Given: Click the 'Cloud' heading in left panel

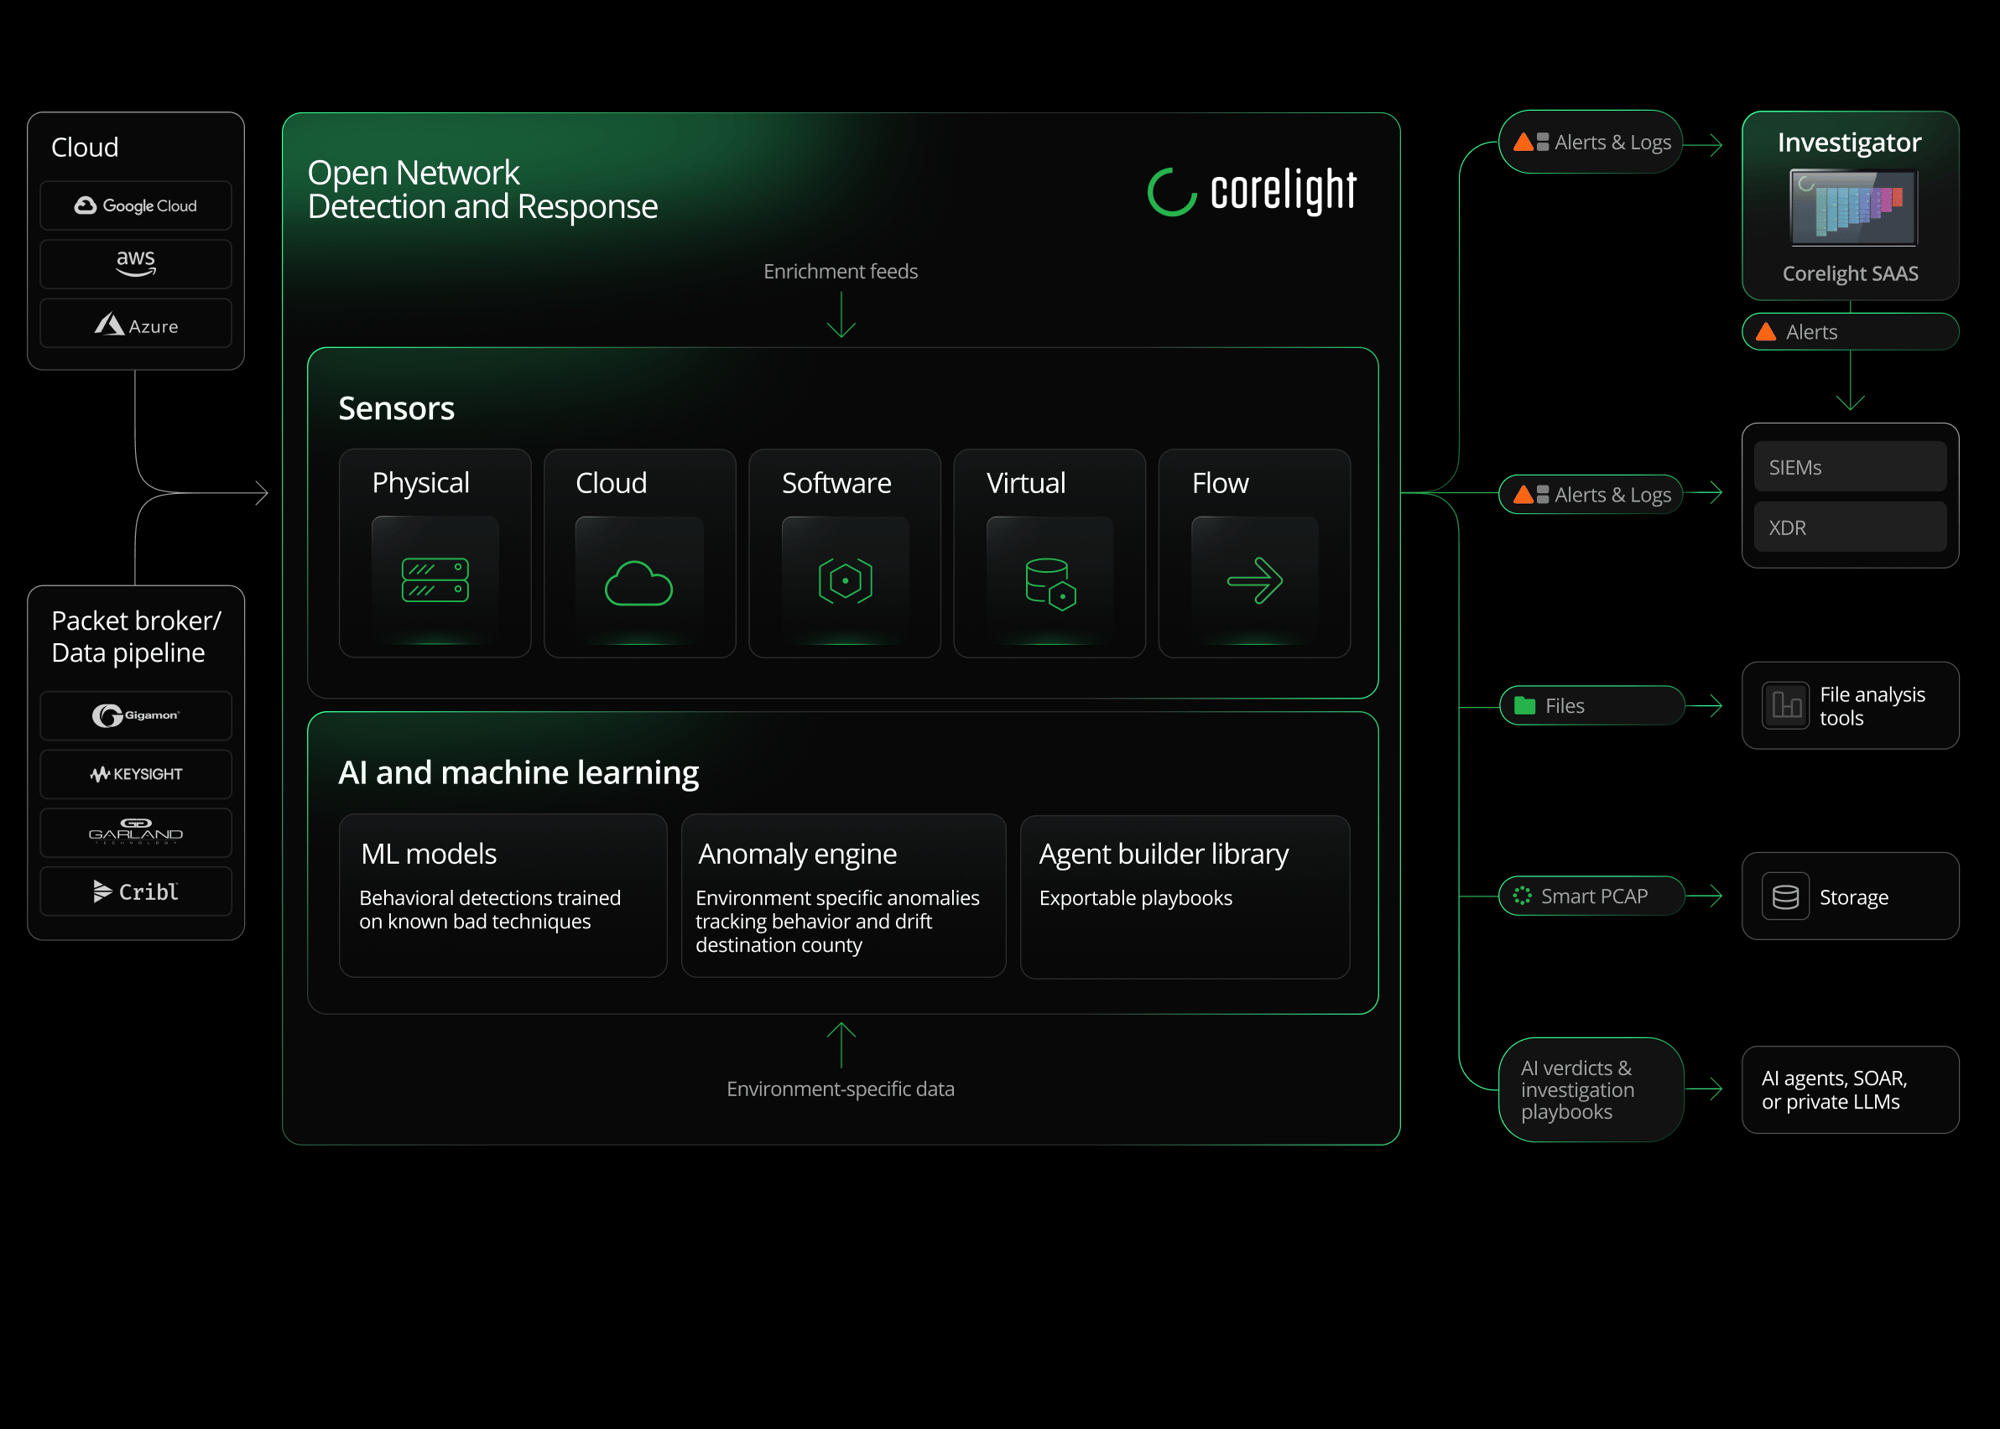Looking at the screenshot, I should [85, 148].
